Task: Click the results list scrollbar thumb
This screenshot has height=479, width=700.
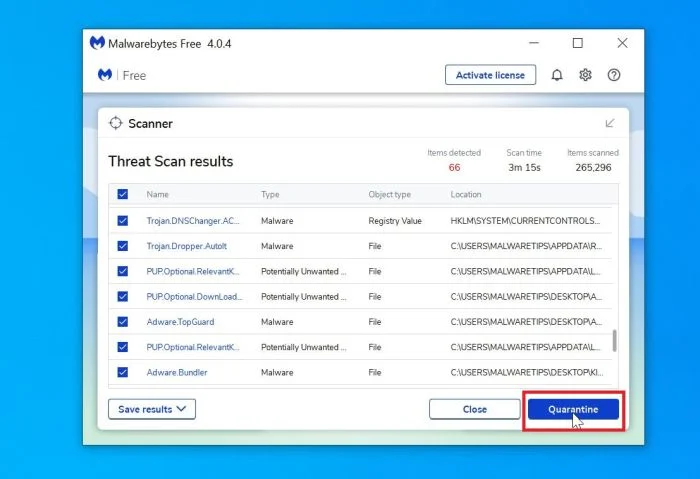Action: point(615,341)
